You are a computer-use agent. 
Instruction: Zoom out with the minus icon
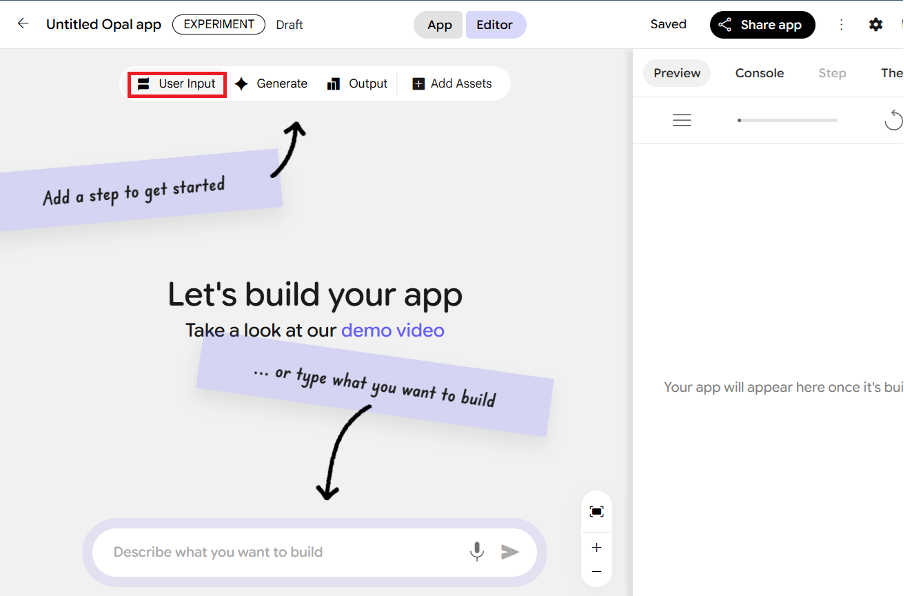[597, 571]
